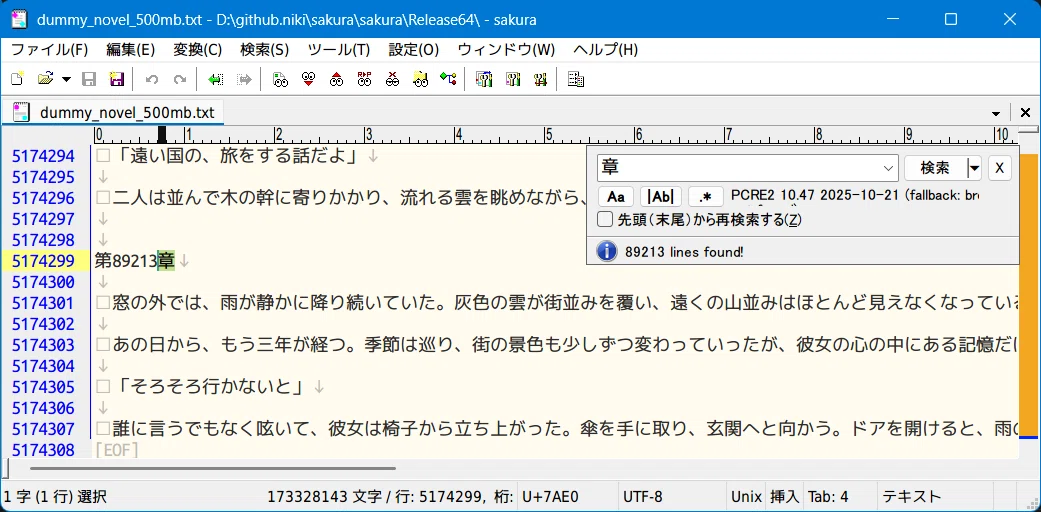Open the ツール(T) menu
Screen dimensions: 1041x512
pyautogui.click(x=339, y=50)
